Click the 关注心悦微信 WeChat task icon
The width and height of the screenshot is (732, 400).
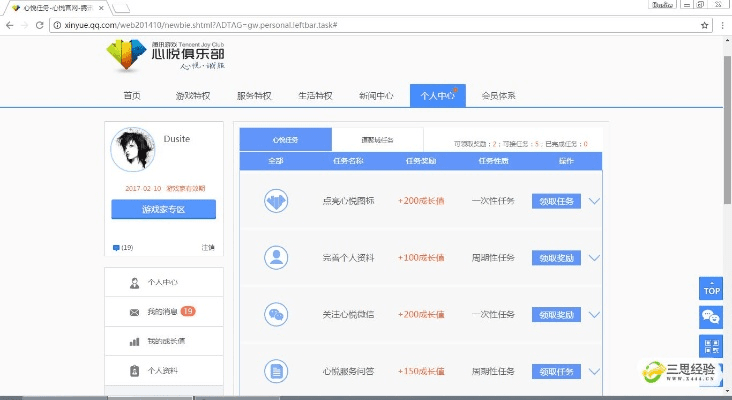click(276, 315)
